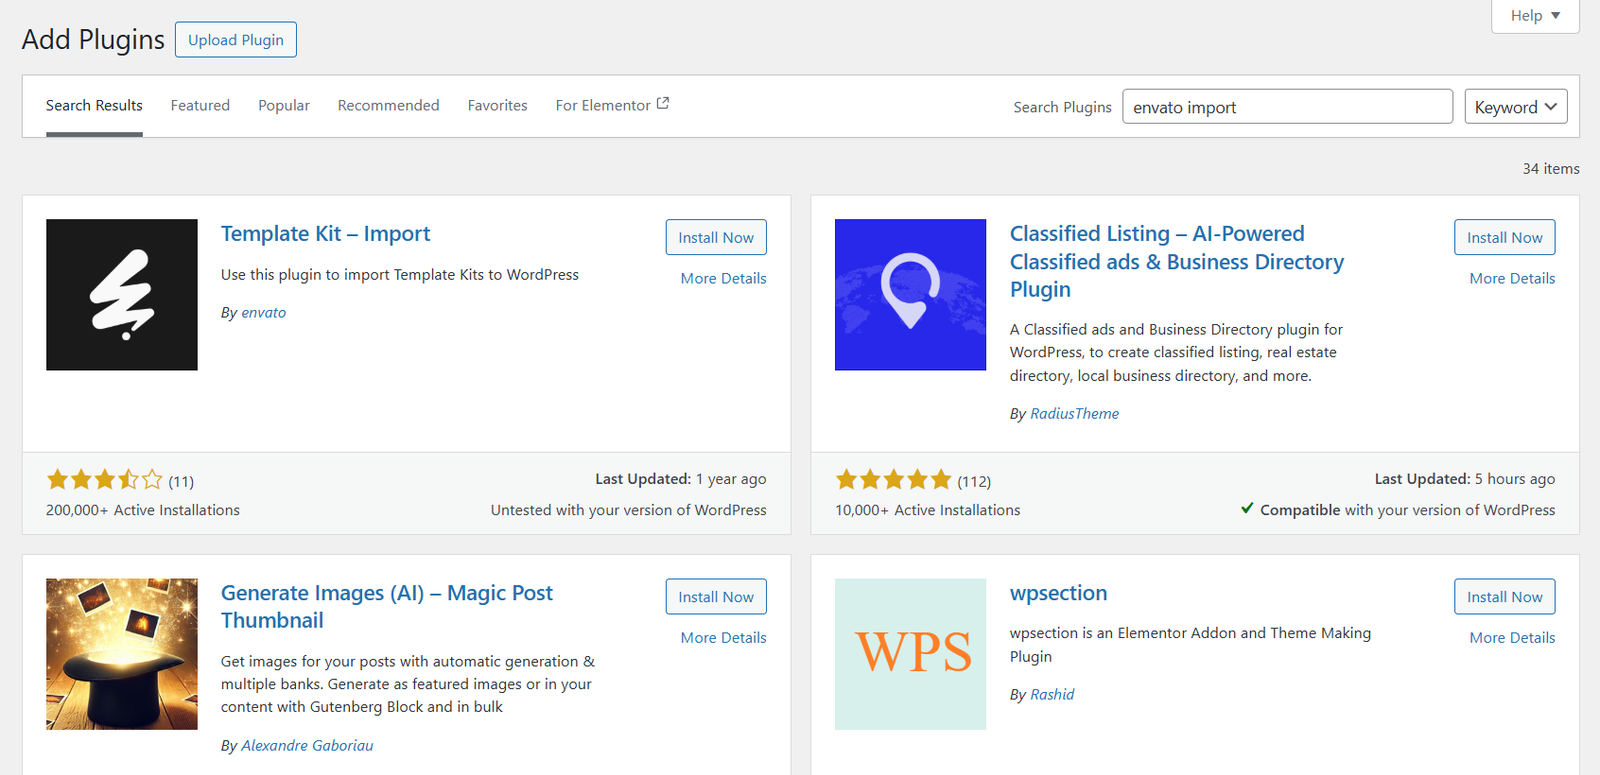Open the Keyword search type dropdown
This screenshot has width=1600, height=775.
pos(1515,107)
